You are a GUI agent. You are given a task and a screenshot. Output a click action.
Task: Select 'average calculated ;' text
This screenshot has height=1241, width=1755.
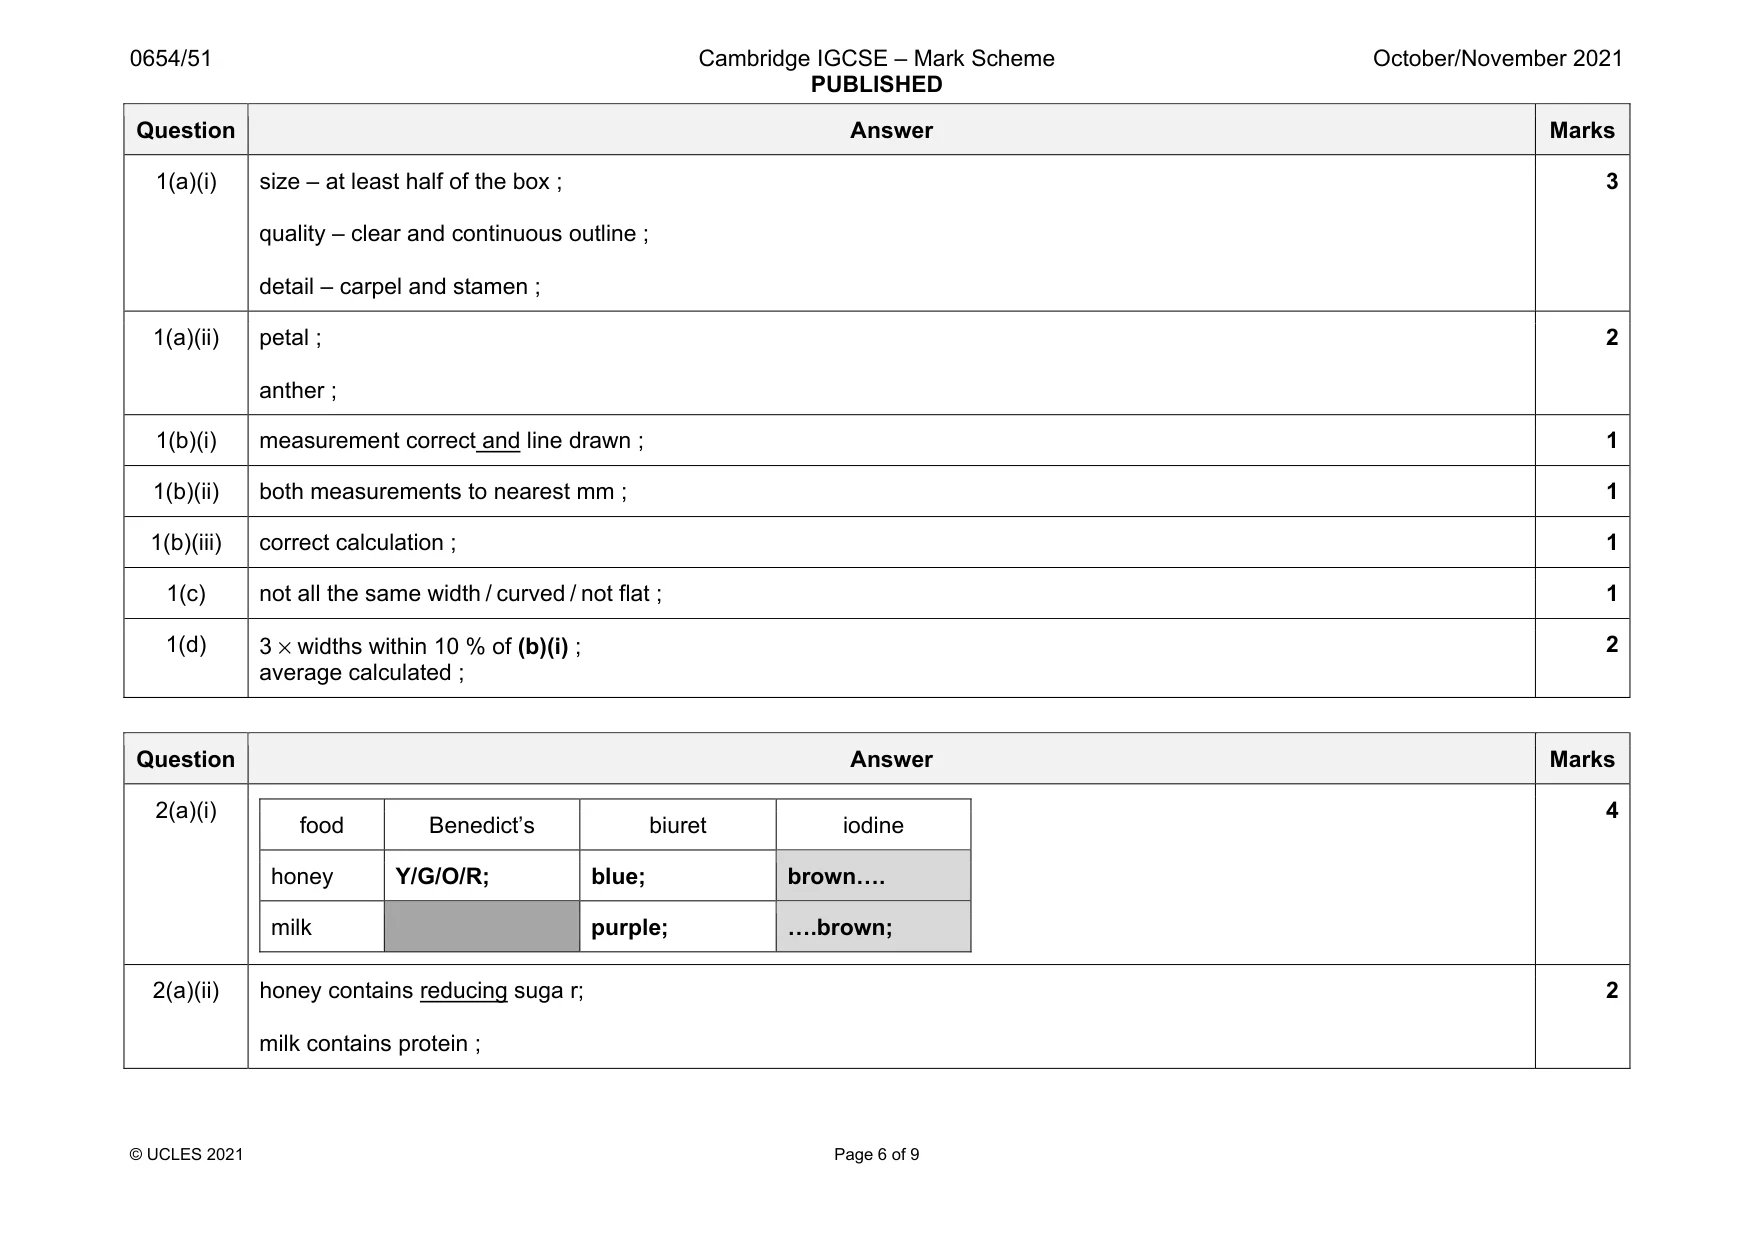(361, 672)
